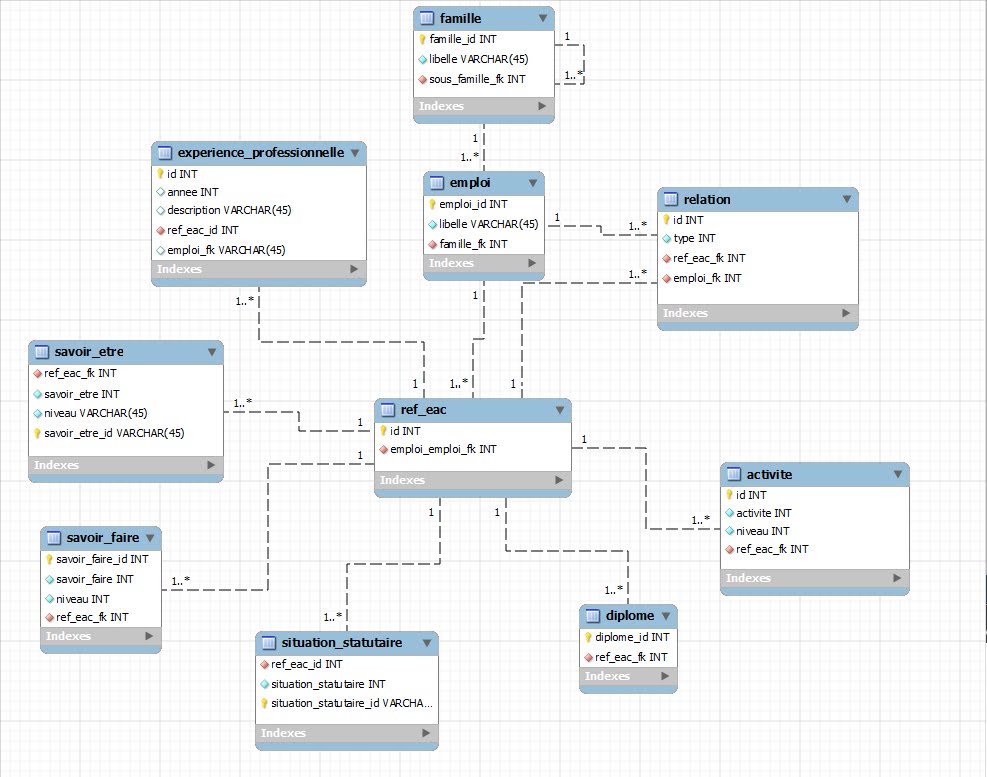987x777 pixels.
Task: Expand Indexes in the relation table
Action: (x=846, y=312)
